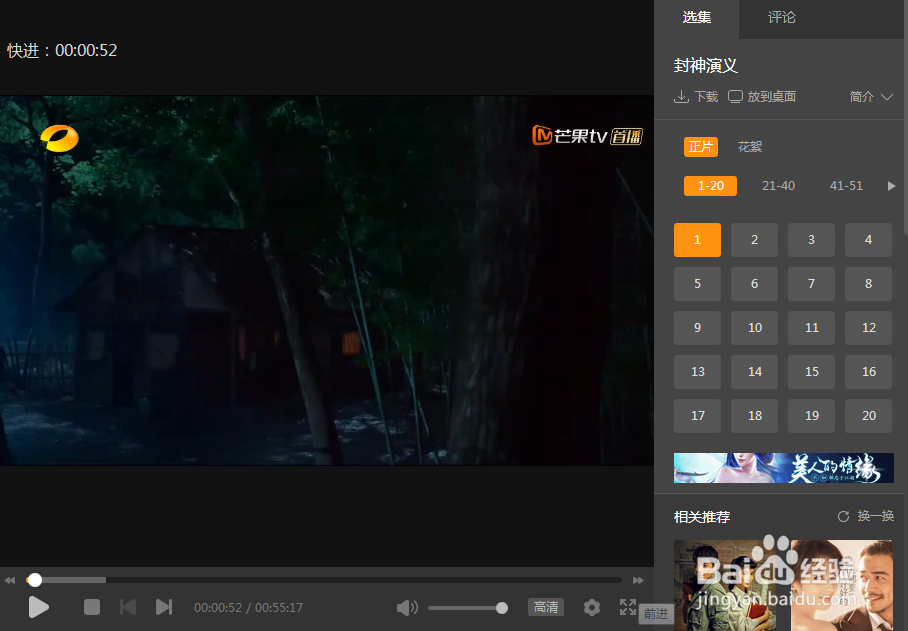
Task: Click the fast-forward double-arrow icon beside progress bar
Action: (x=638, y=580)
